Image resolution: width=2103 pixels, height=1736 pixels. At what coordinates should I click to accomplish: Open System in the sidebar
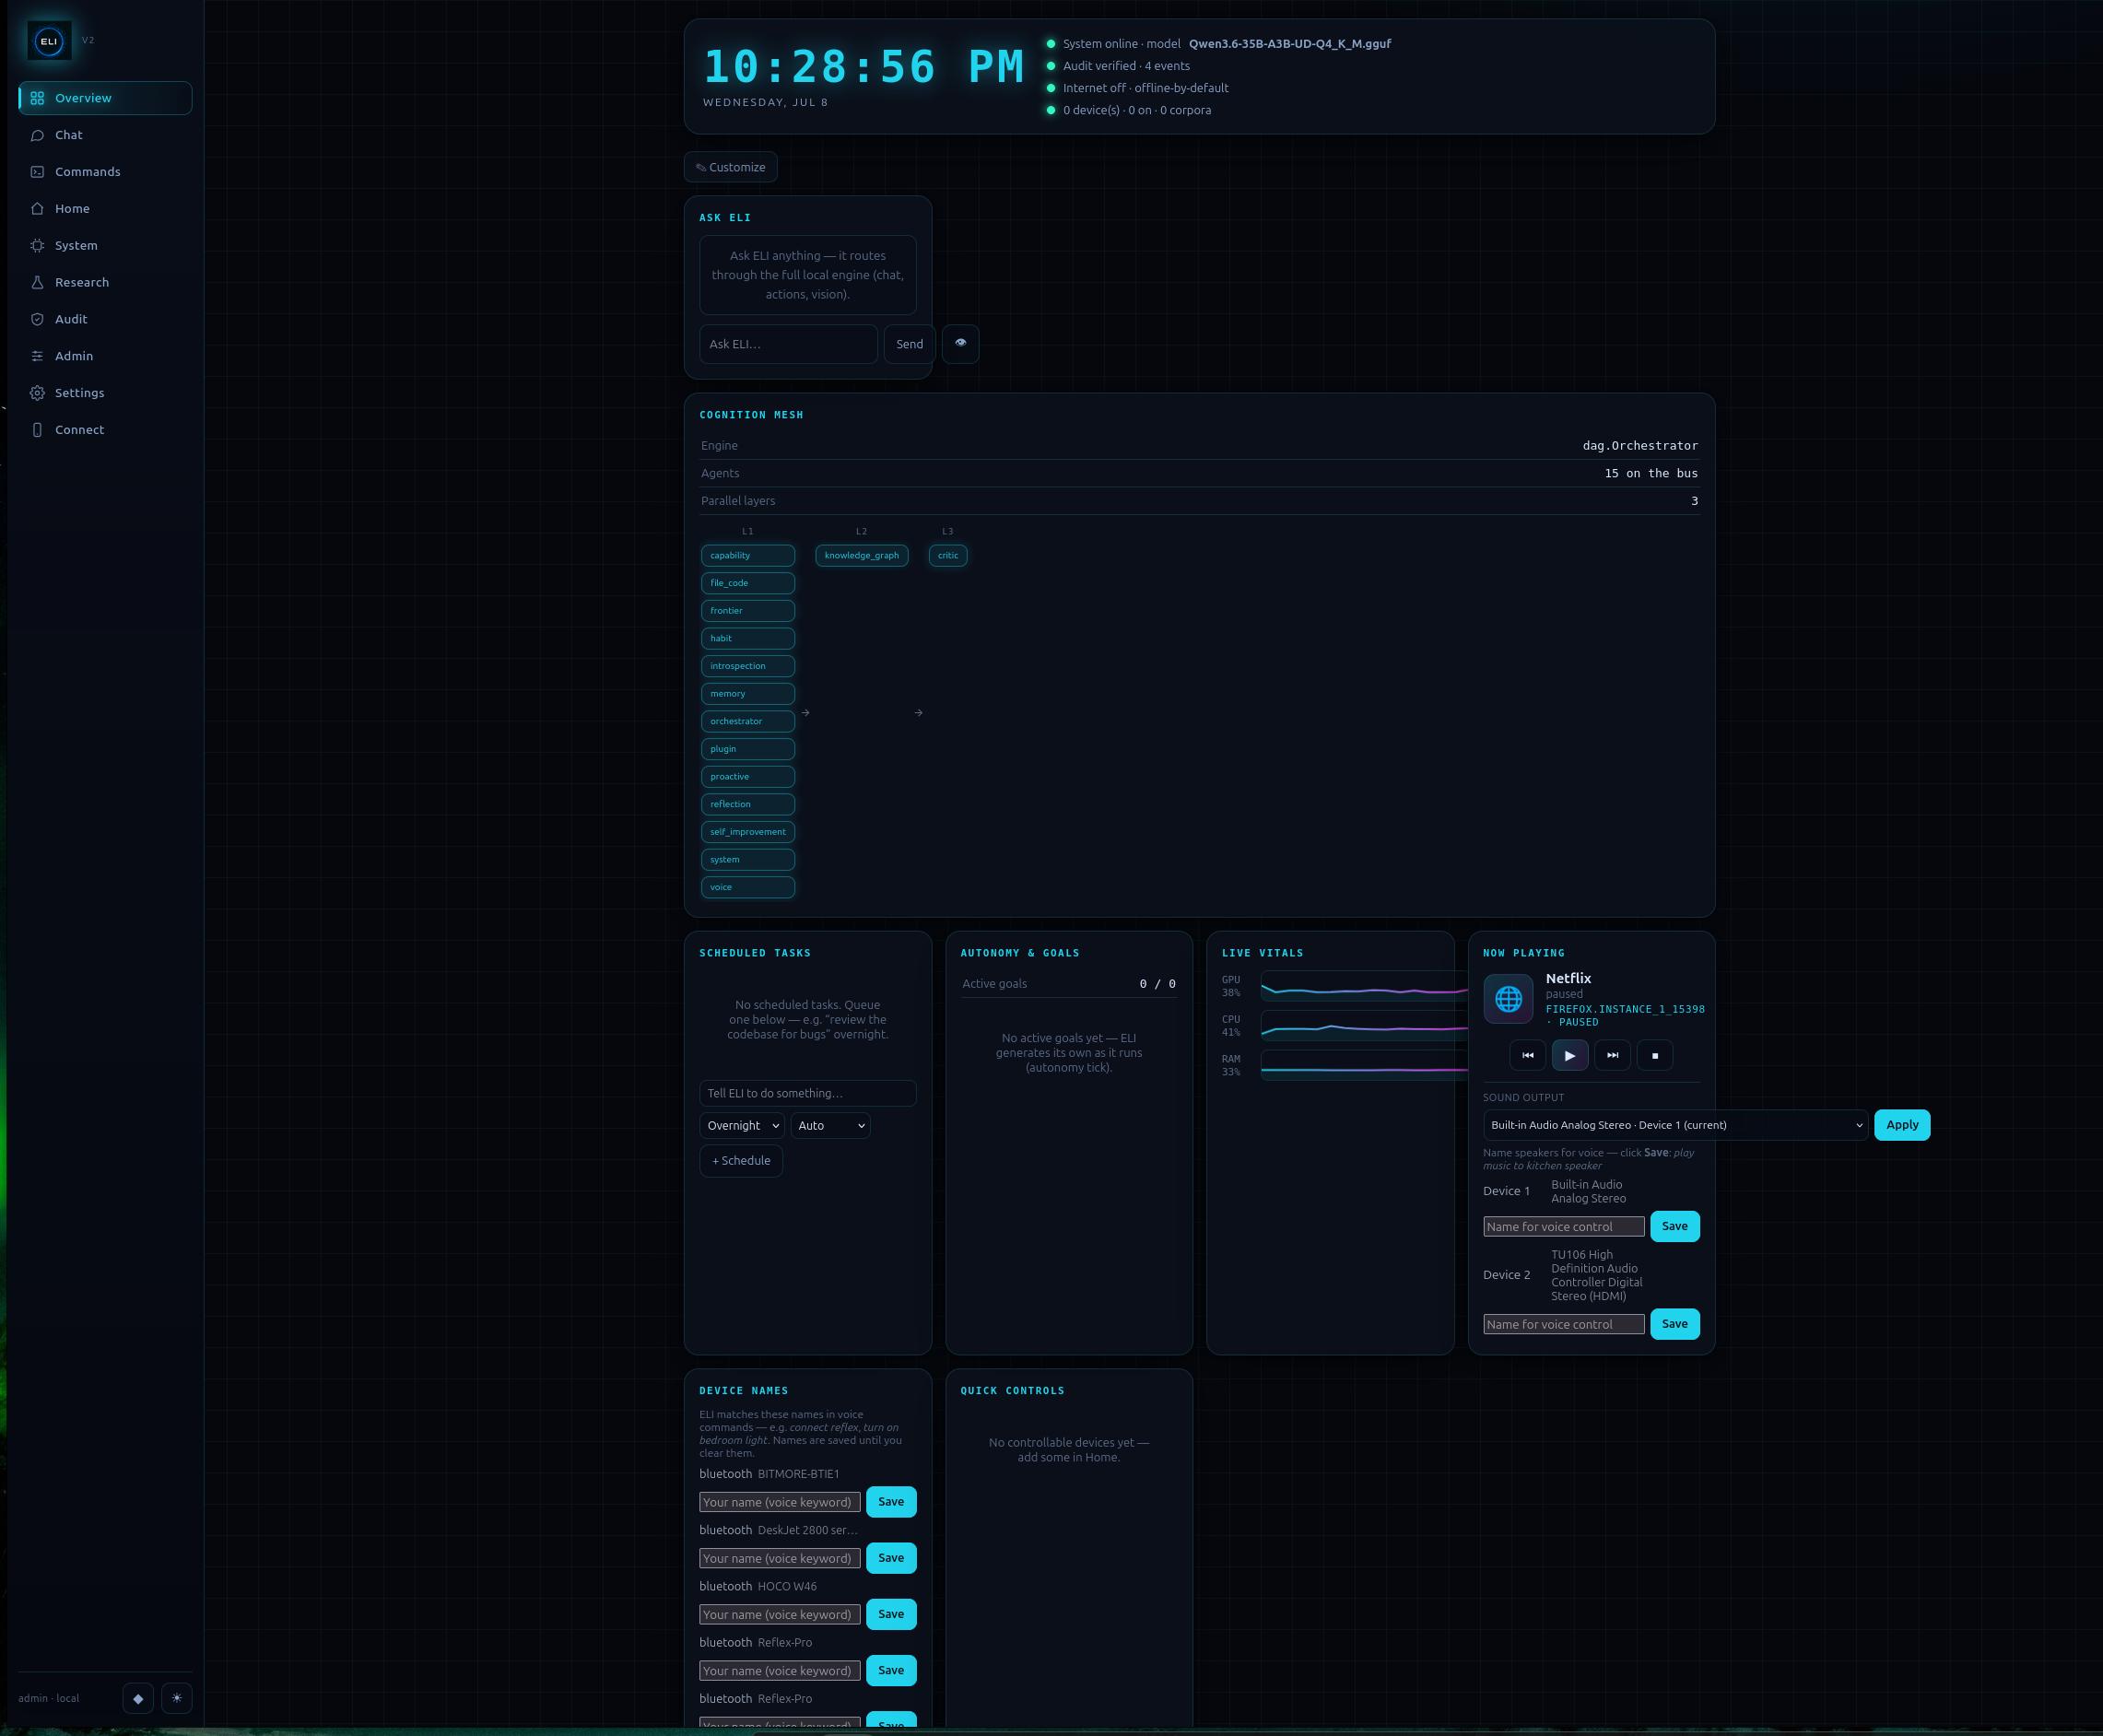pos(105,245)
